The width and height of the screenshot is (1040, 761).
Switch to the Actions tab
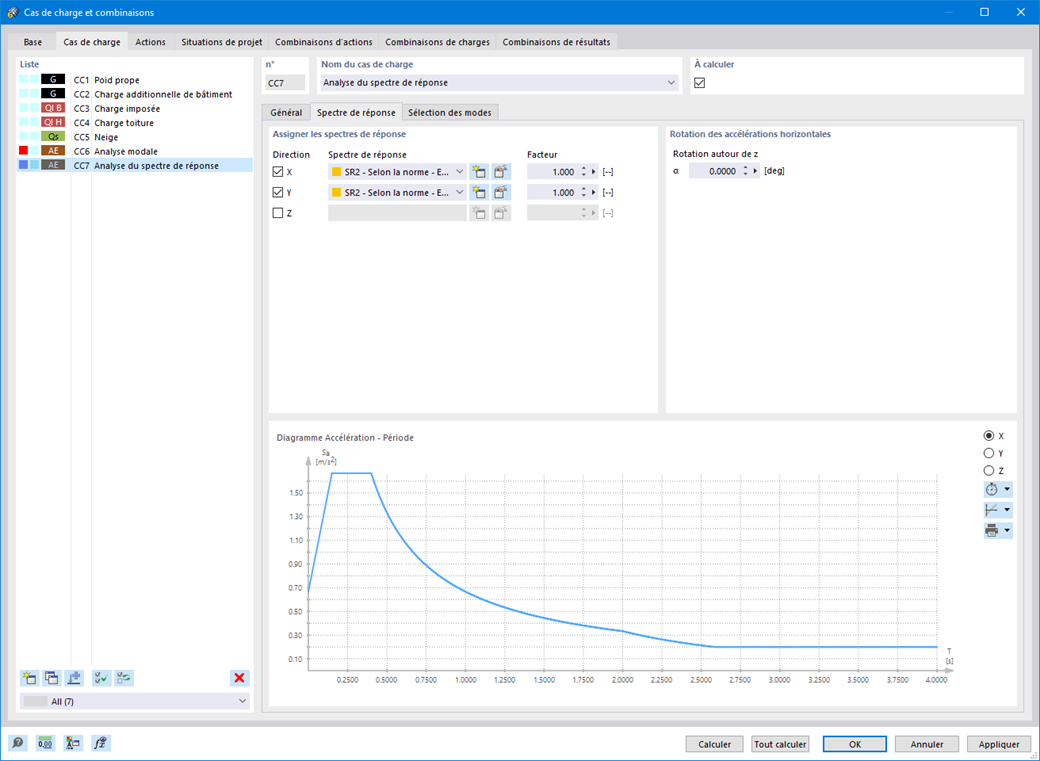pos(151,42)
